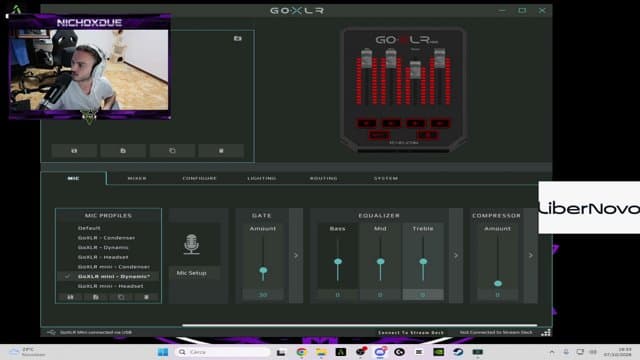Screen dimensions: 640x360
Task: Click the "GoXLR Mini connected via USB" status text
Action: [96, 332]
